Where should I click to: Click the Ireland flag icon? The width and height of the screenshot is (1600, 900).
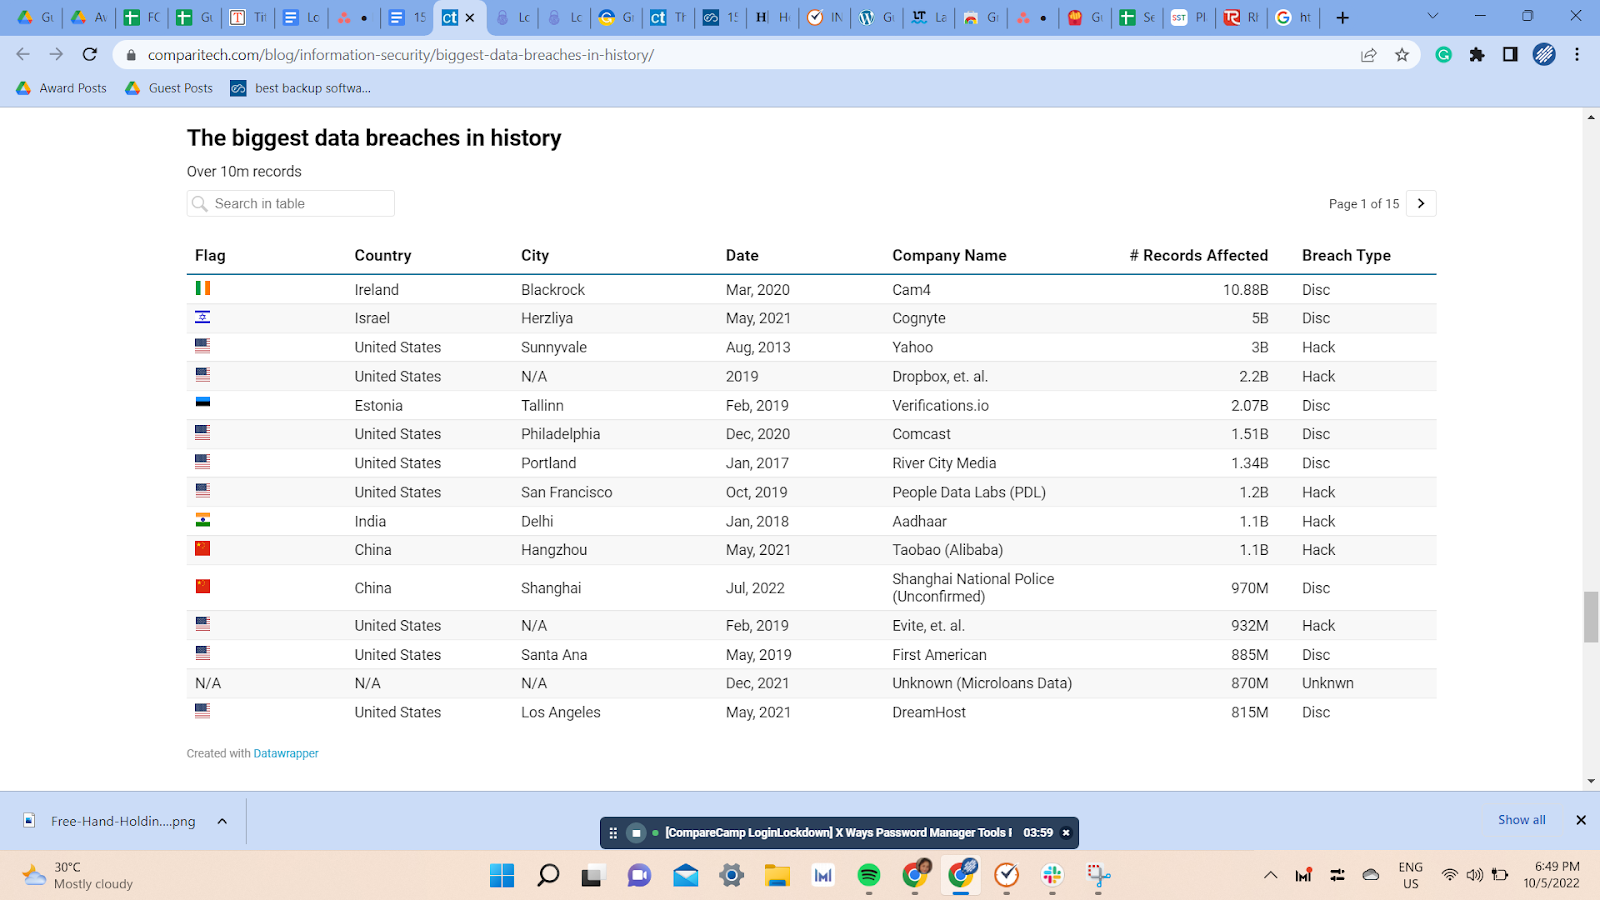click(203, 288)
